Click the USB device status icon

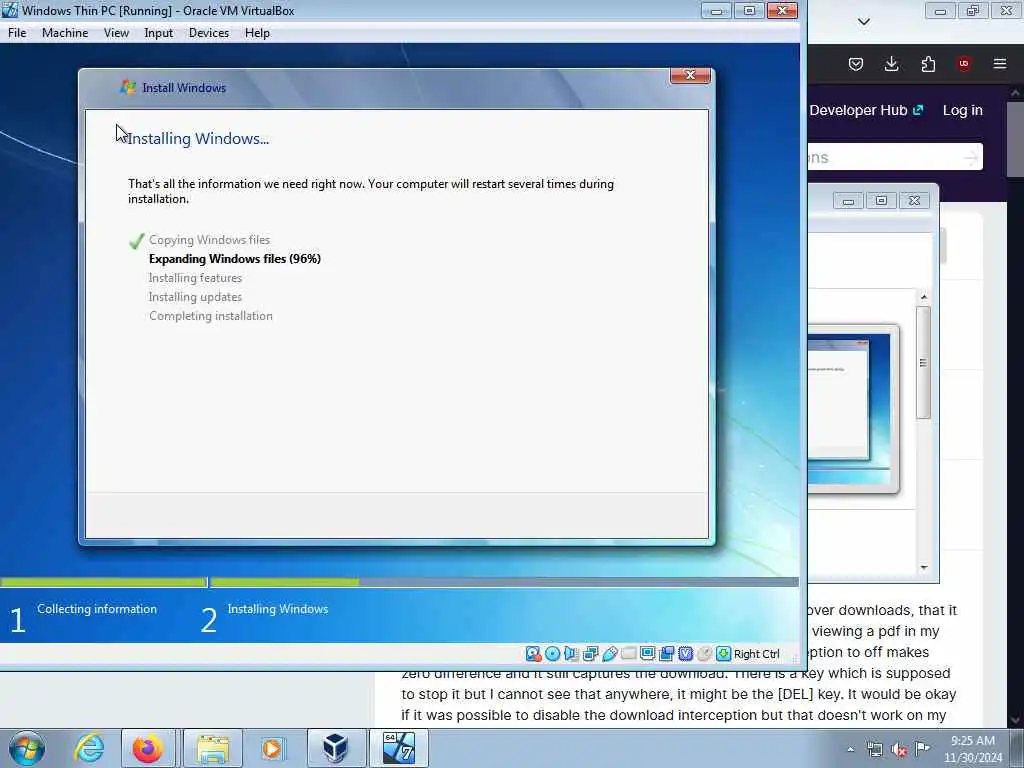click(609, 654)
